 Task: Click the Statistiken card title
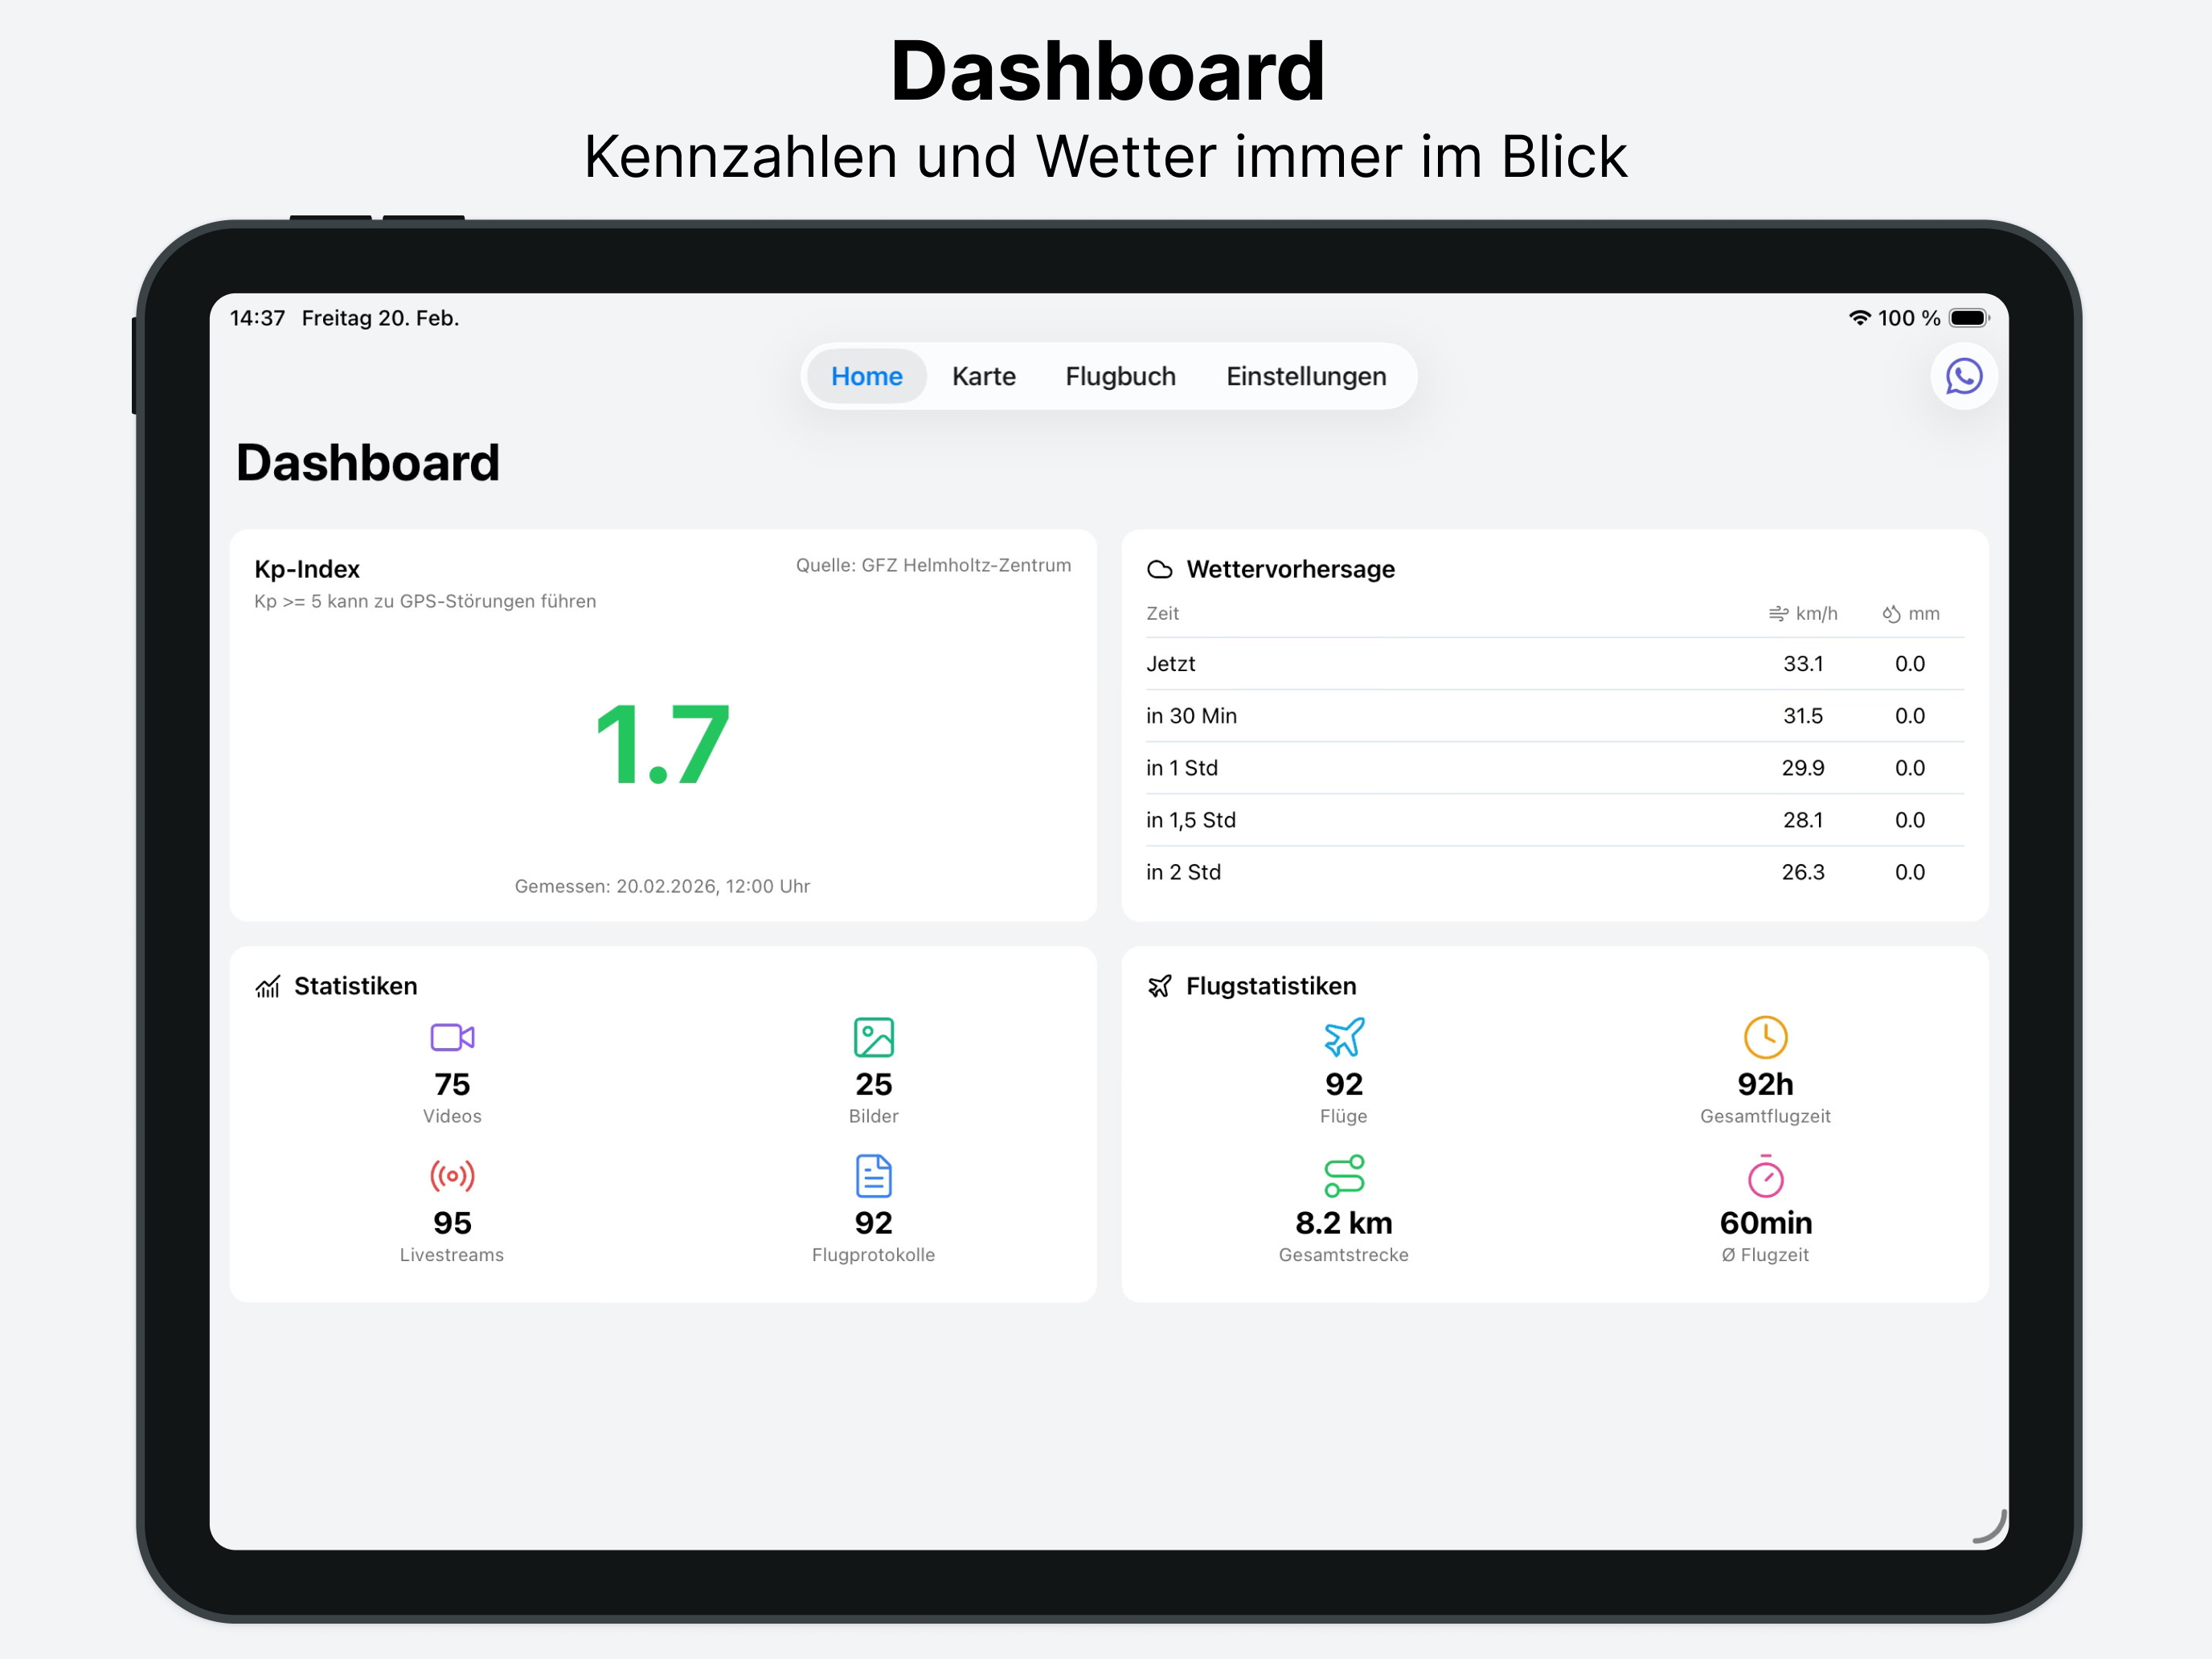click(x=355, y=986)
